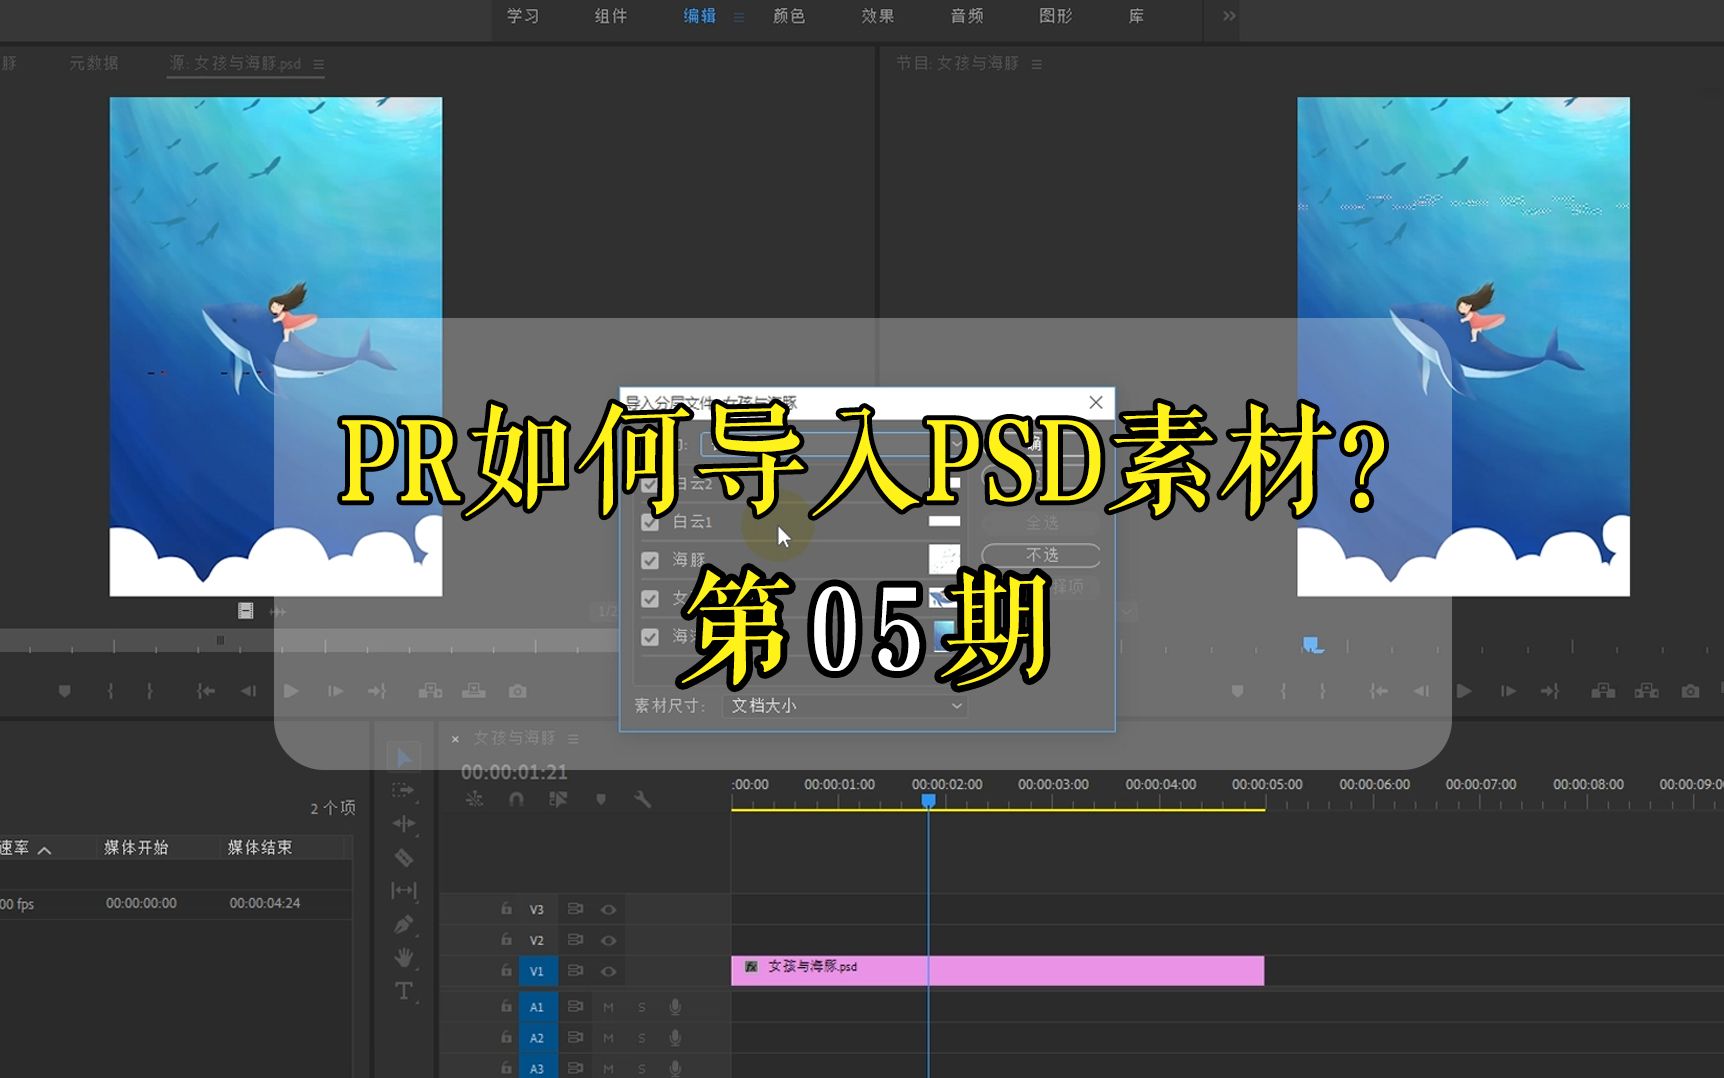Hide track V2 with eye icon
The width and height of the screenshot is (1724, 1078).
coord(608,940)
